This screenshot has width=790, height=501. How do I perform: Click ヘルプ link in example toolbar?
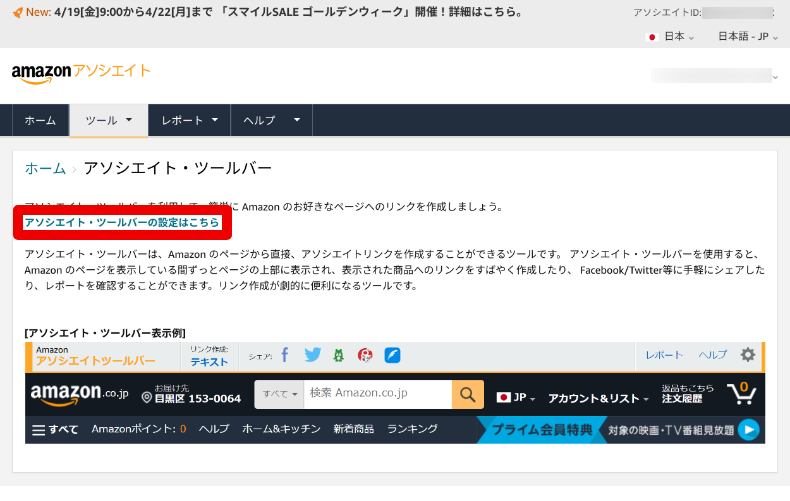click(712, 355)
